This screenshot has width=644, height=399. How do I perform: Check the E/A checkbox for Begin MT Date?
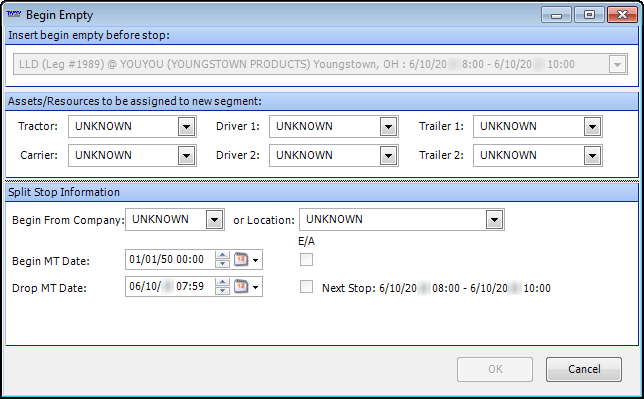[x=306, y=260]
